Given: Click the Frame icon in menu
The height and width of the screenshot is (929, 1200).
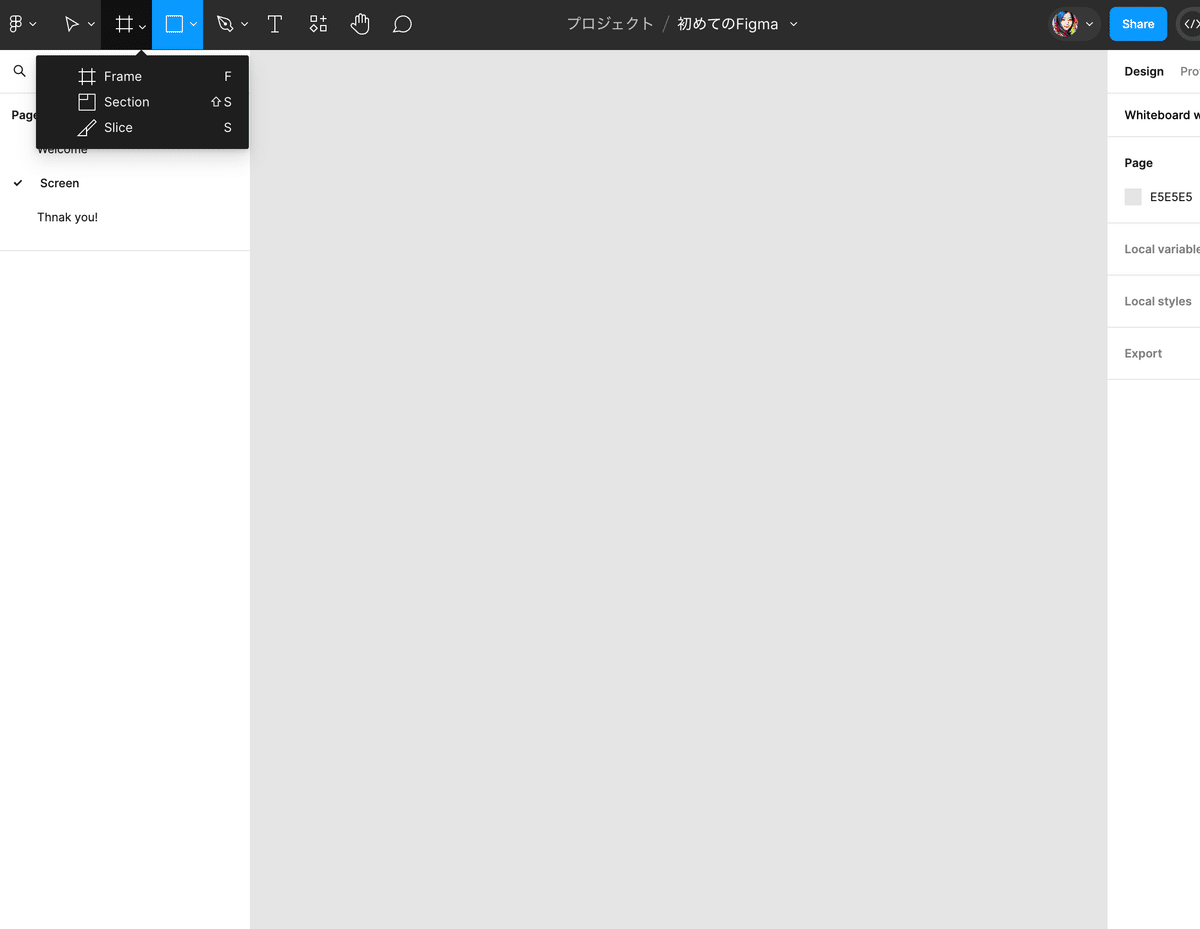Looking at the screenshot, I should tap(87, 76).
